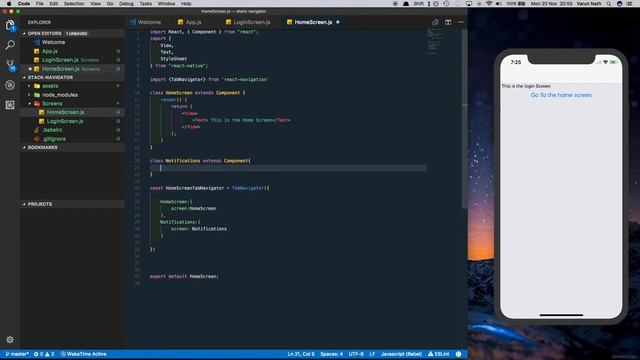Open the Edit menu

tap(53, 3)
